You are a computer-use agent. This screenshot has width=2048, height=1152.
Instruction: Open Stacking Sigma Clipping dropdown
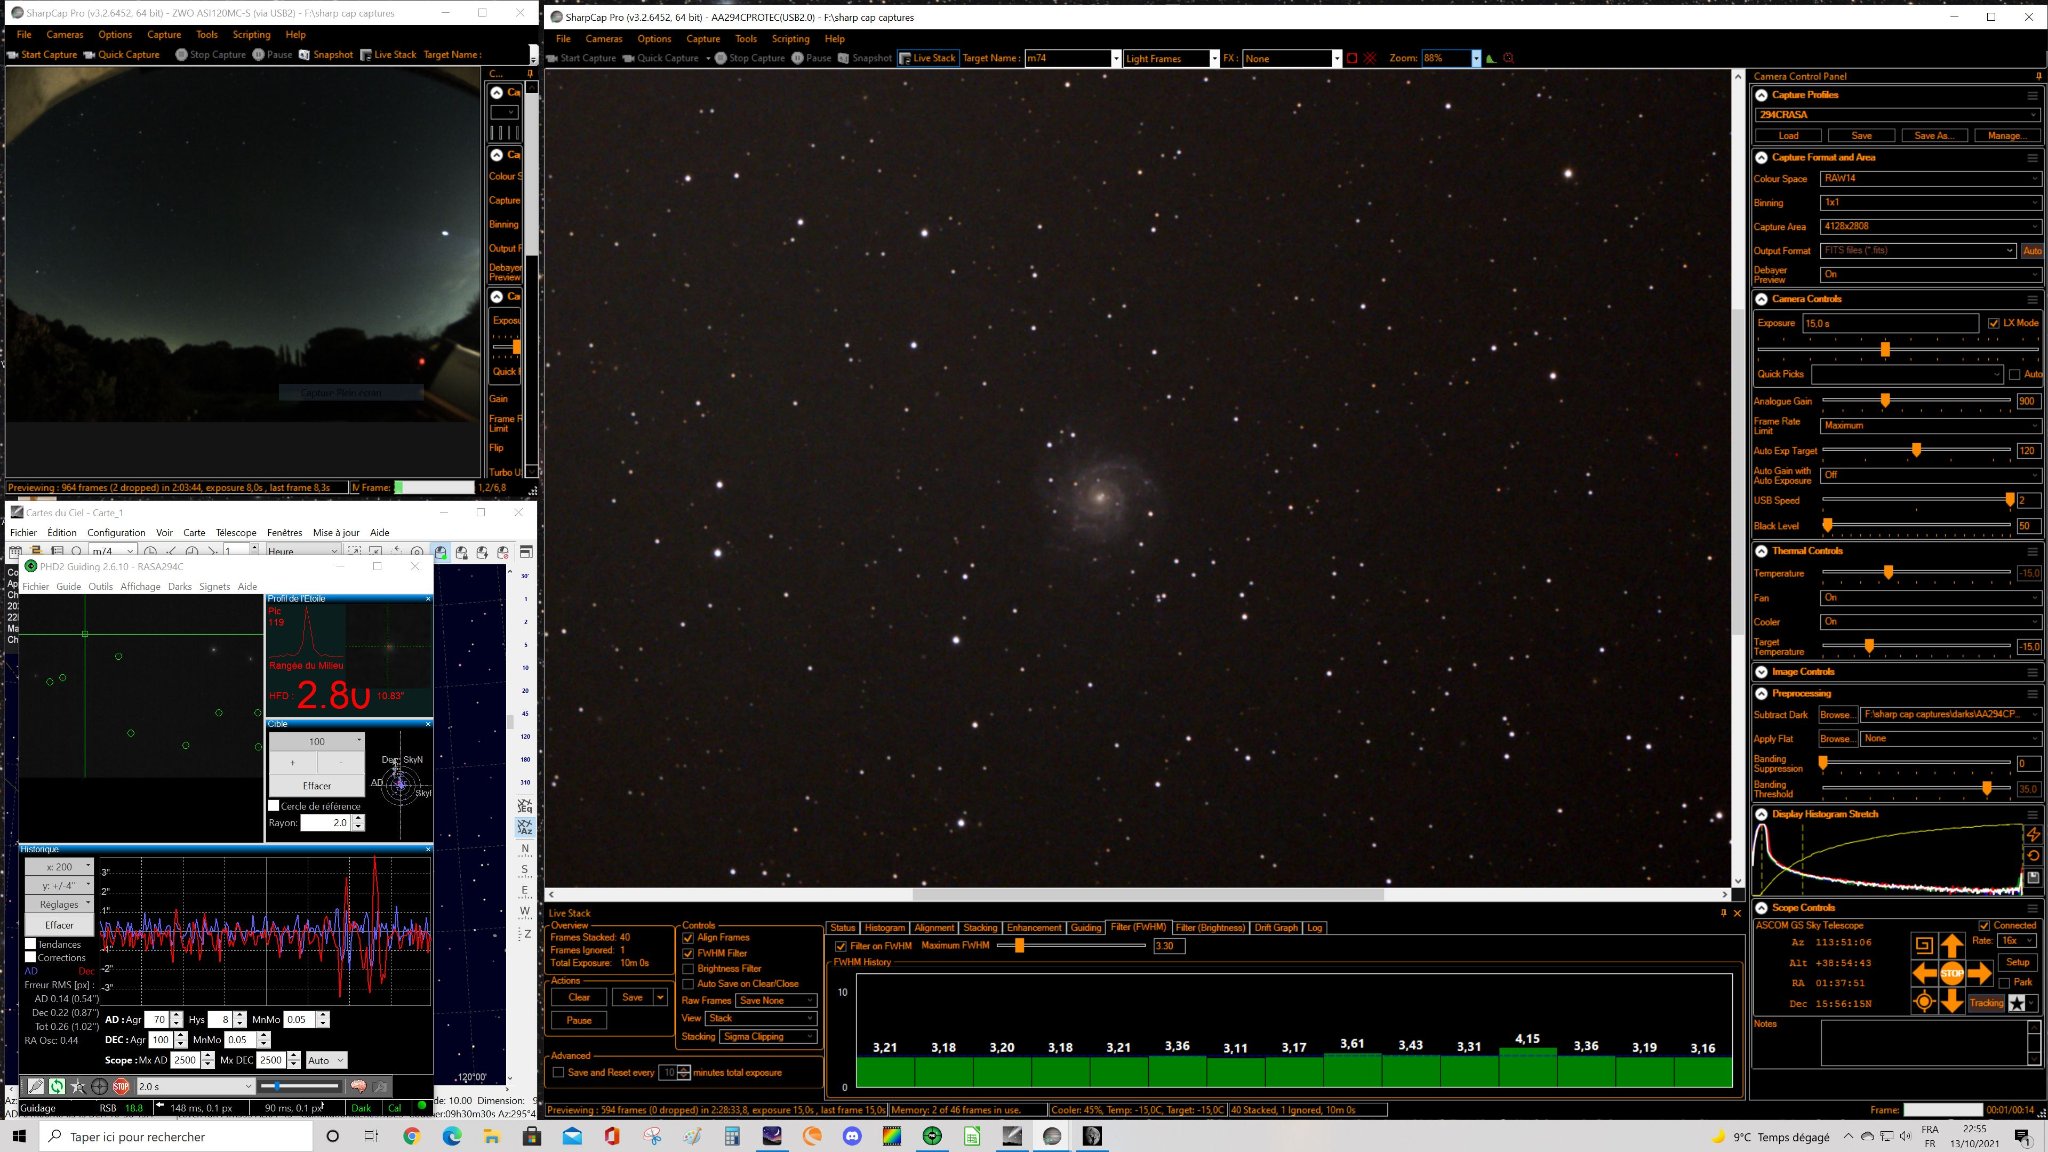pyautogui.click(x=769, y=1037)
